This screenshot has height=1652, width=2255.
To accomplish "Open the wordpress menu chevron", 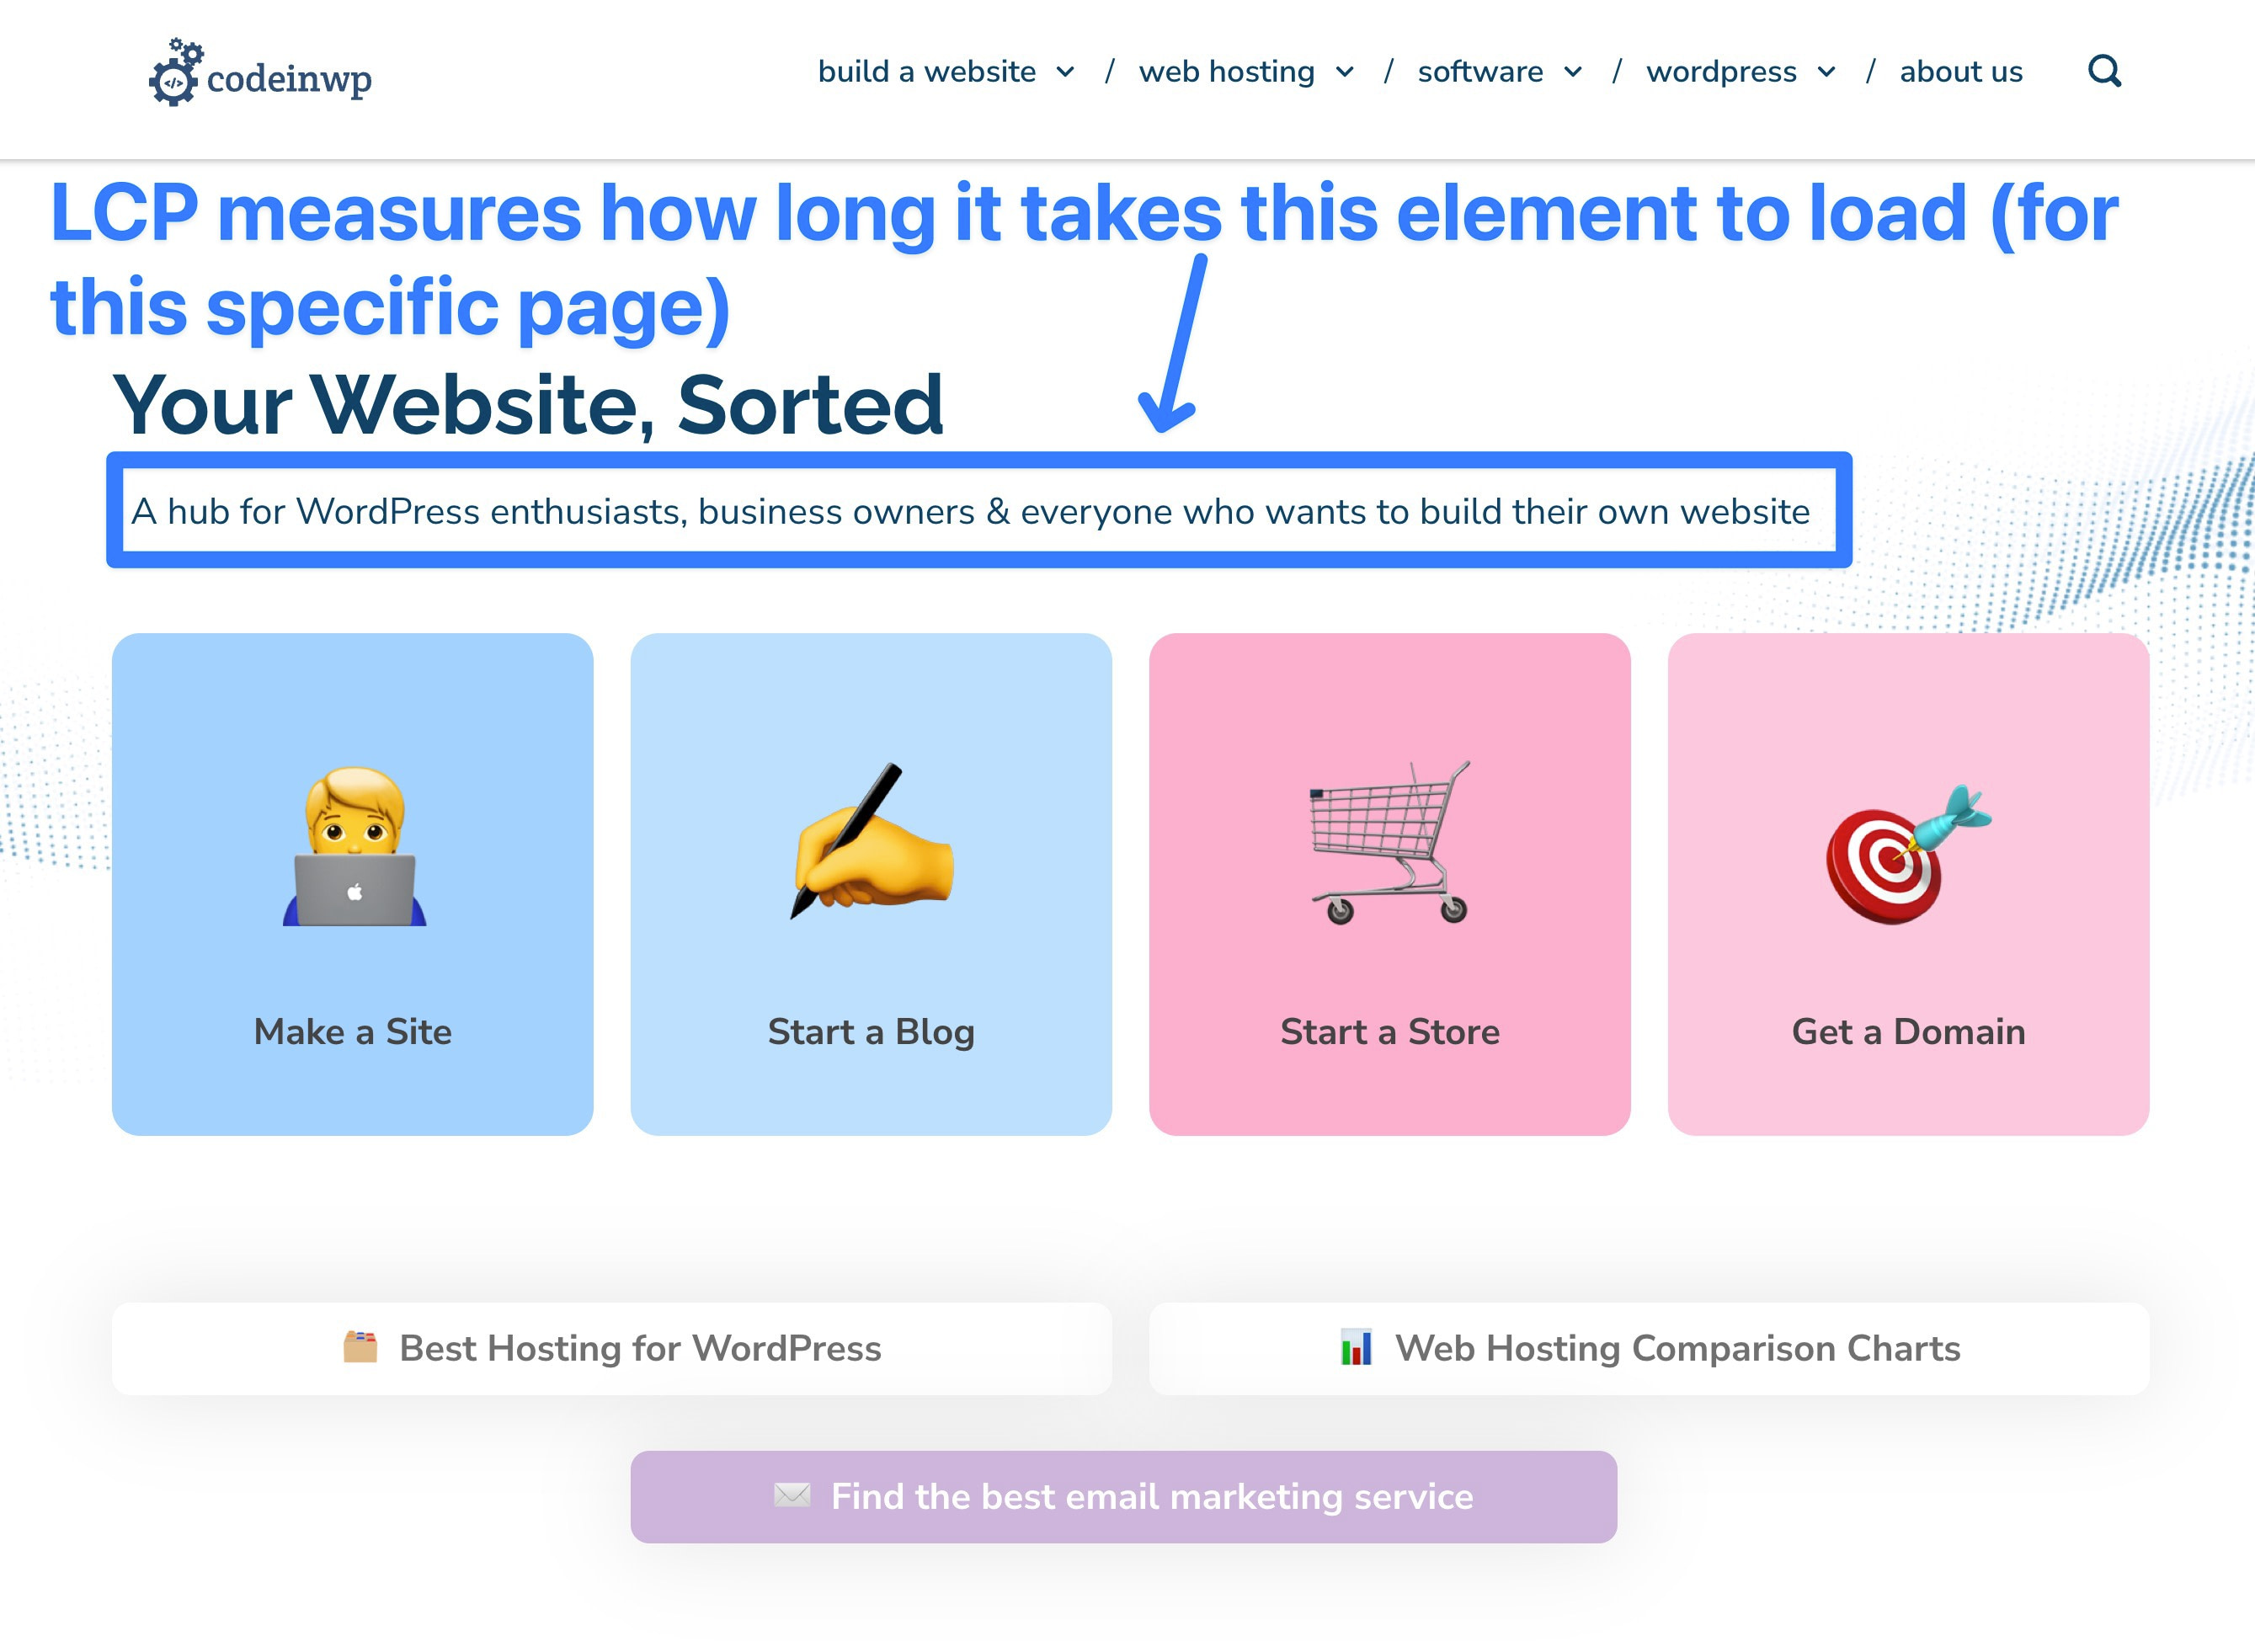I will pyautogui.click(x=1829, y=71).
